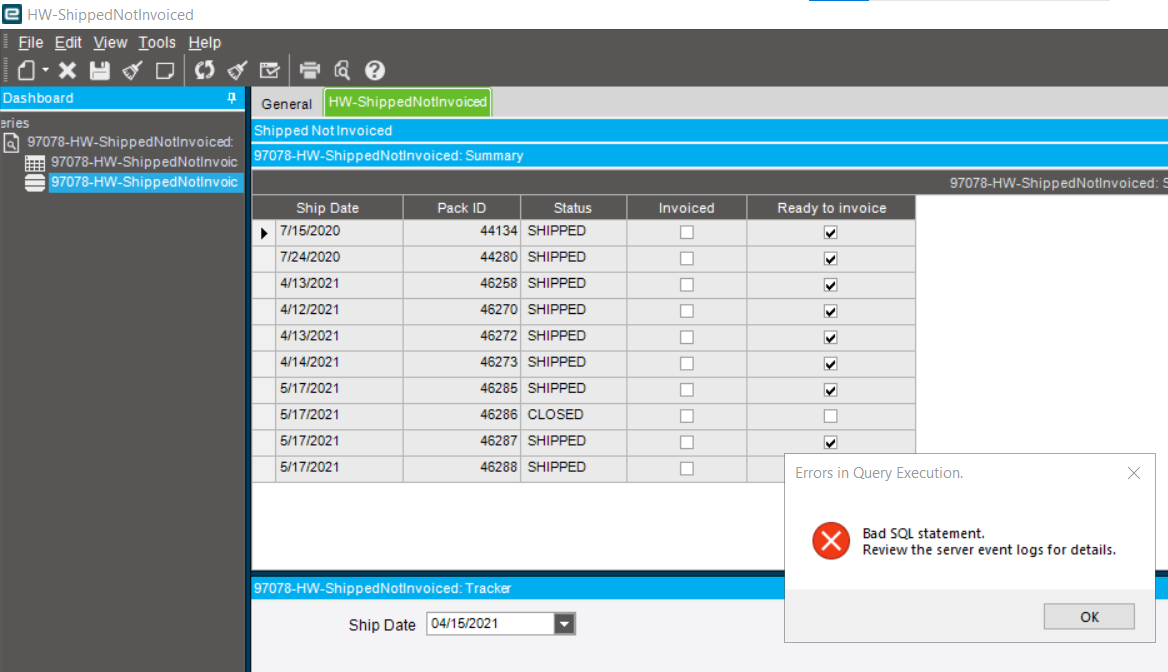
Task: Open the New icon dropdown arrow
Action: (x=45, y=70)
